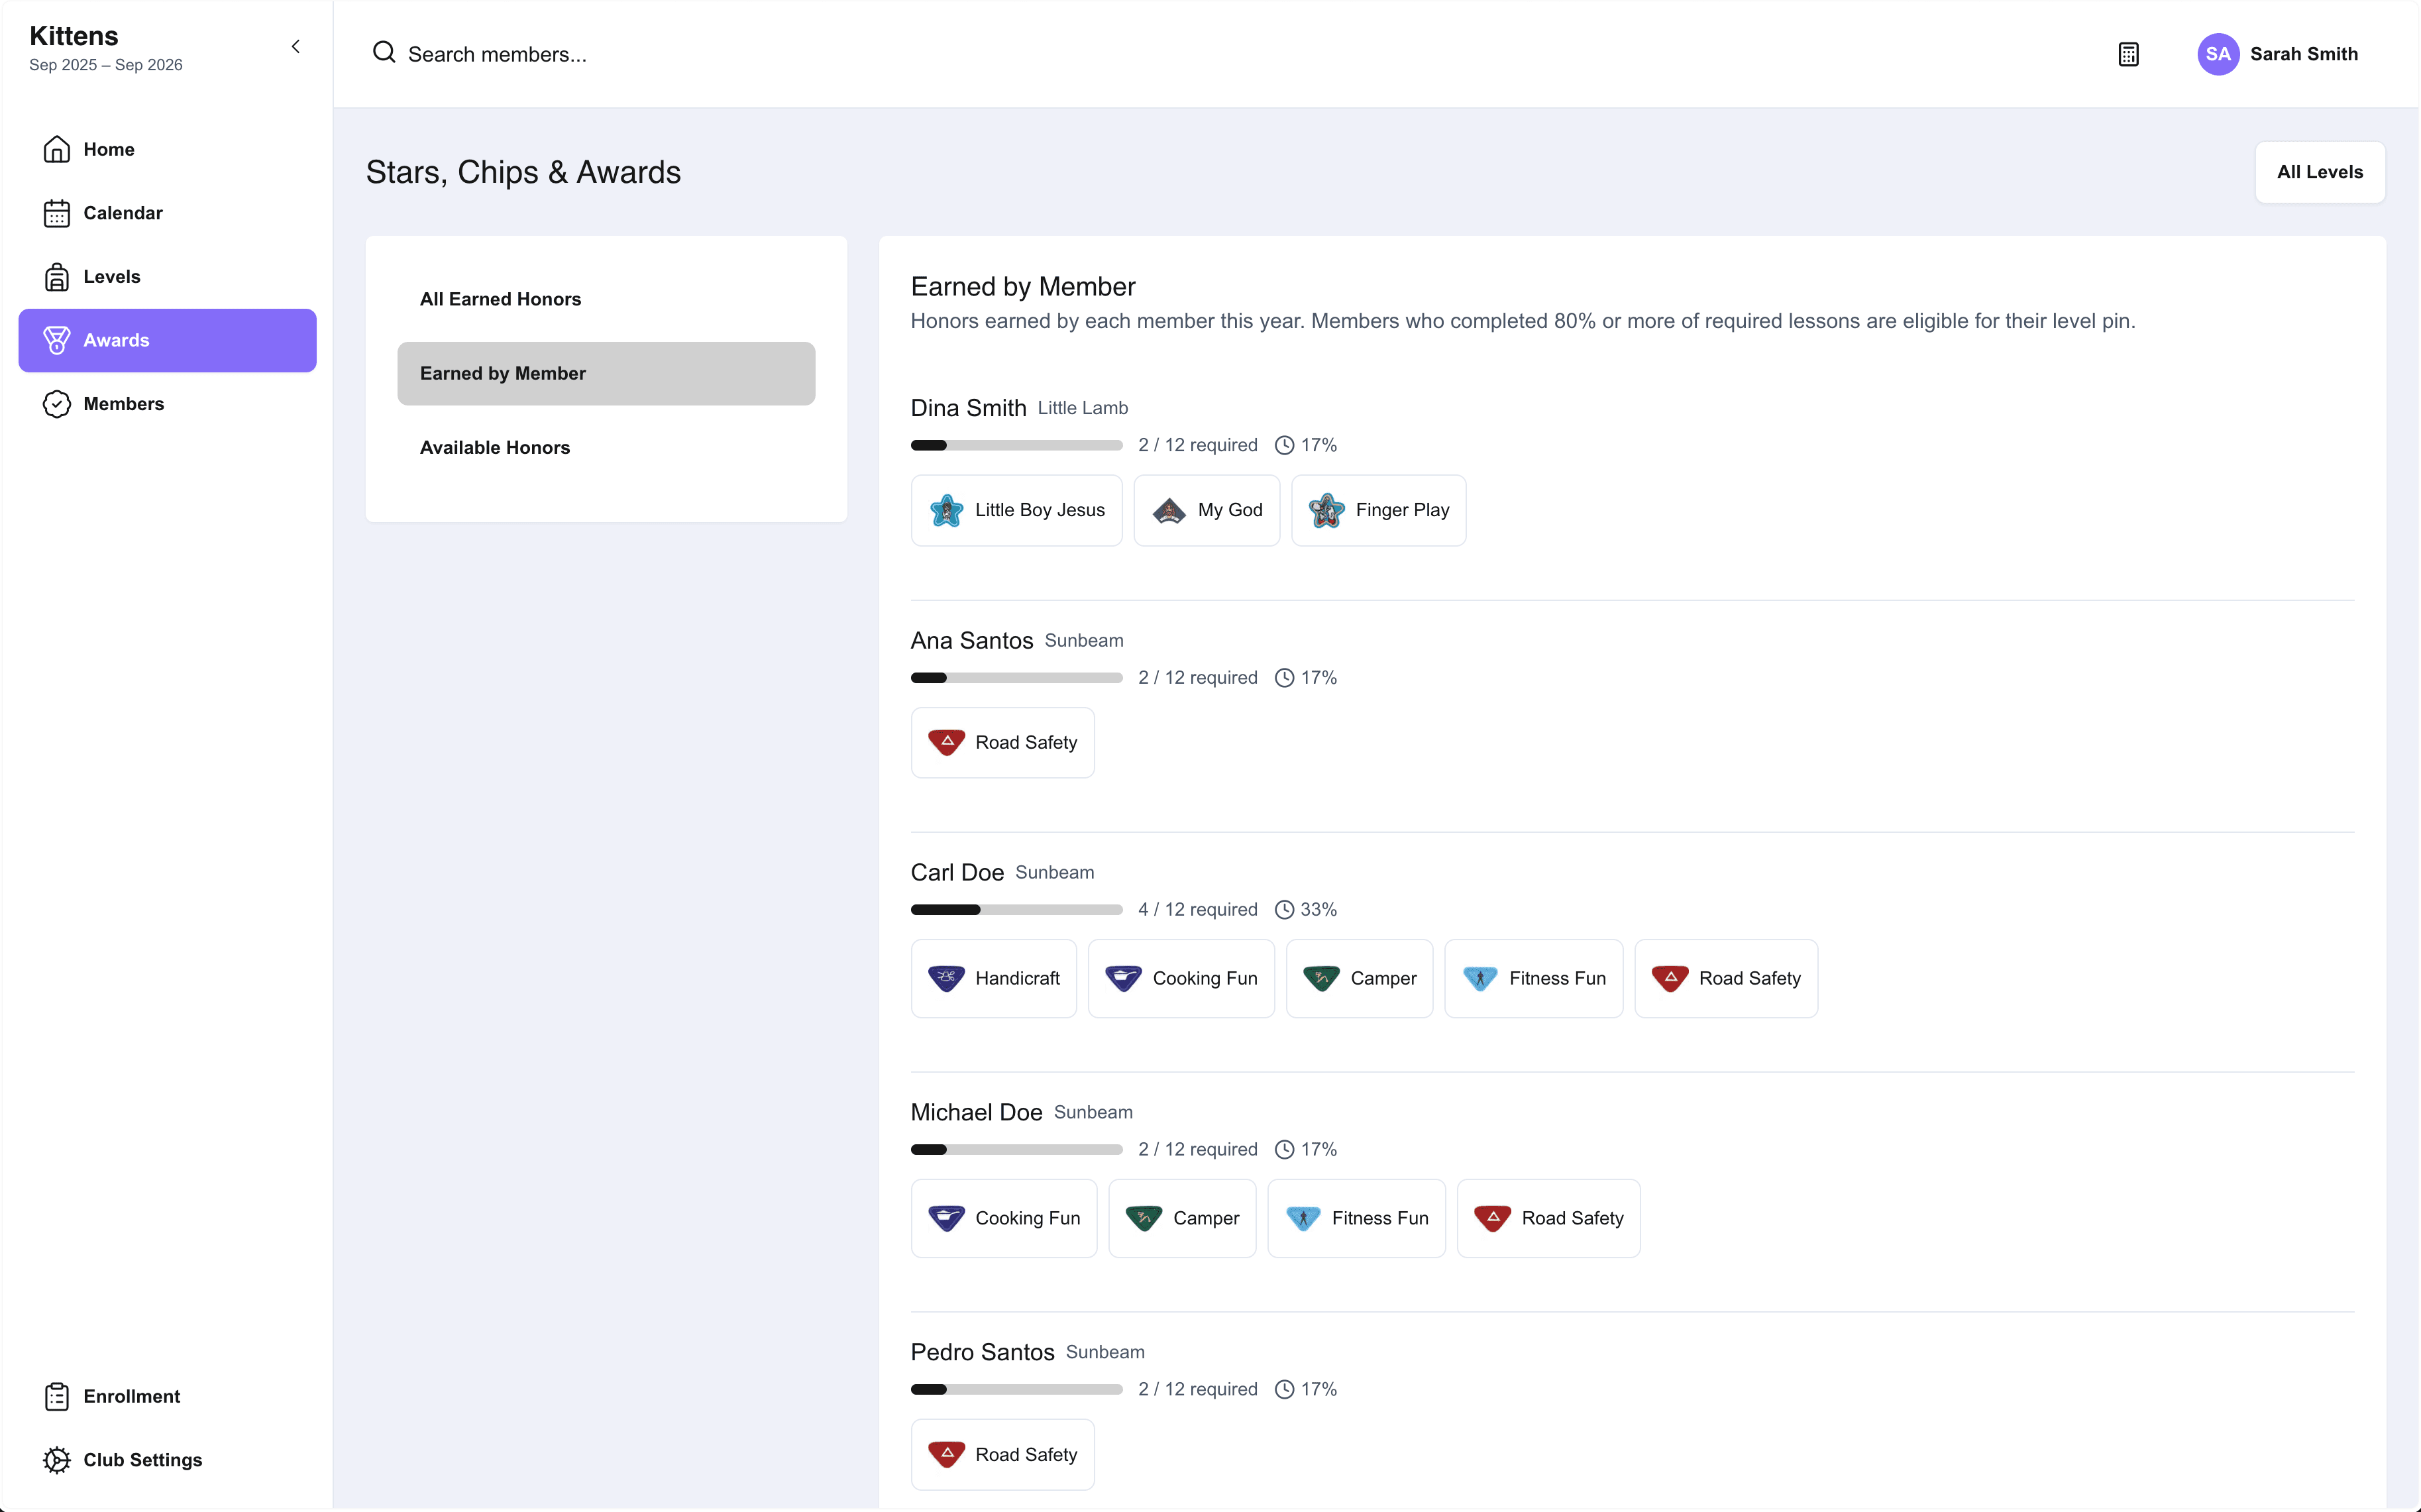This screenshot has width=2421, height=1512.
Task: Click Carl Doe's Camper badge icon
Action: (1321, 978)
